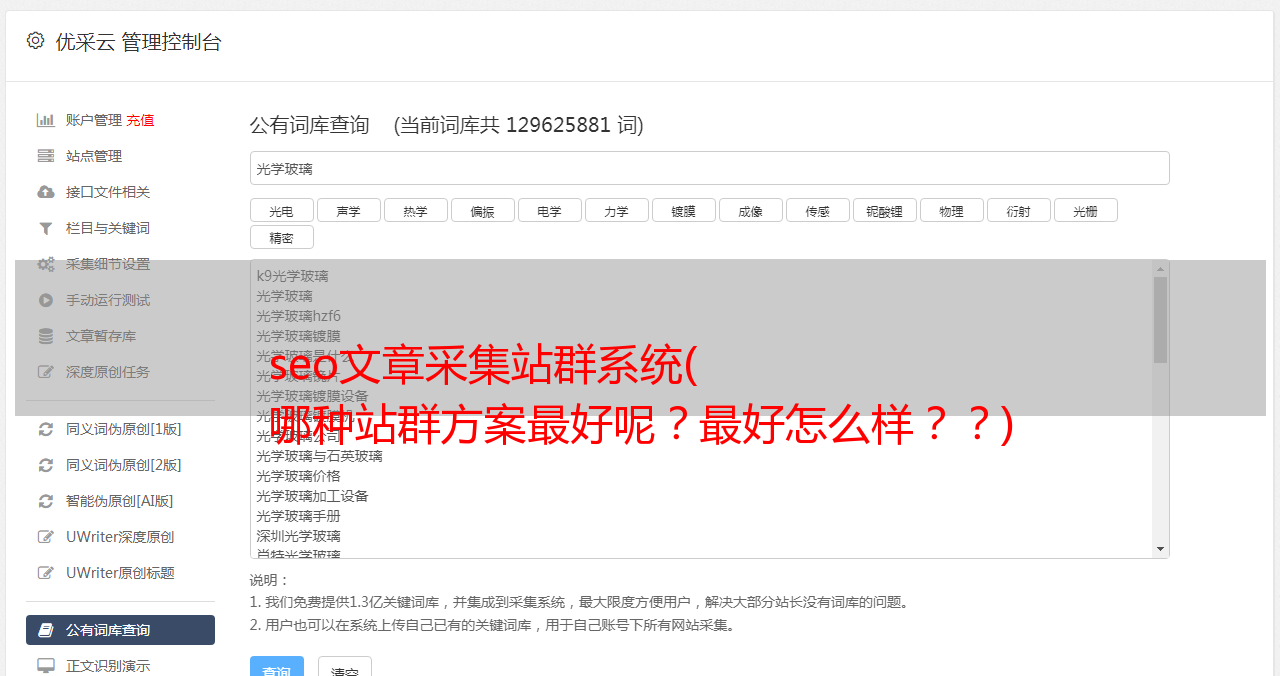The height and width of the screenshot is (676, 1280).
Task: Click the results list scrollbar down arrow
Action: pyautogui.click(x=1160, y=549)
